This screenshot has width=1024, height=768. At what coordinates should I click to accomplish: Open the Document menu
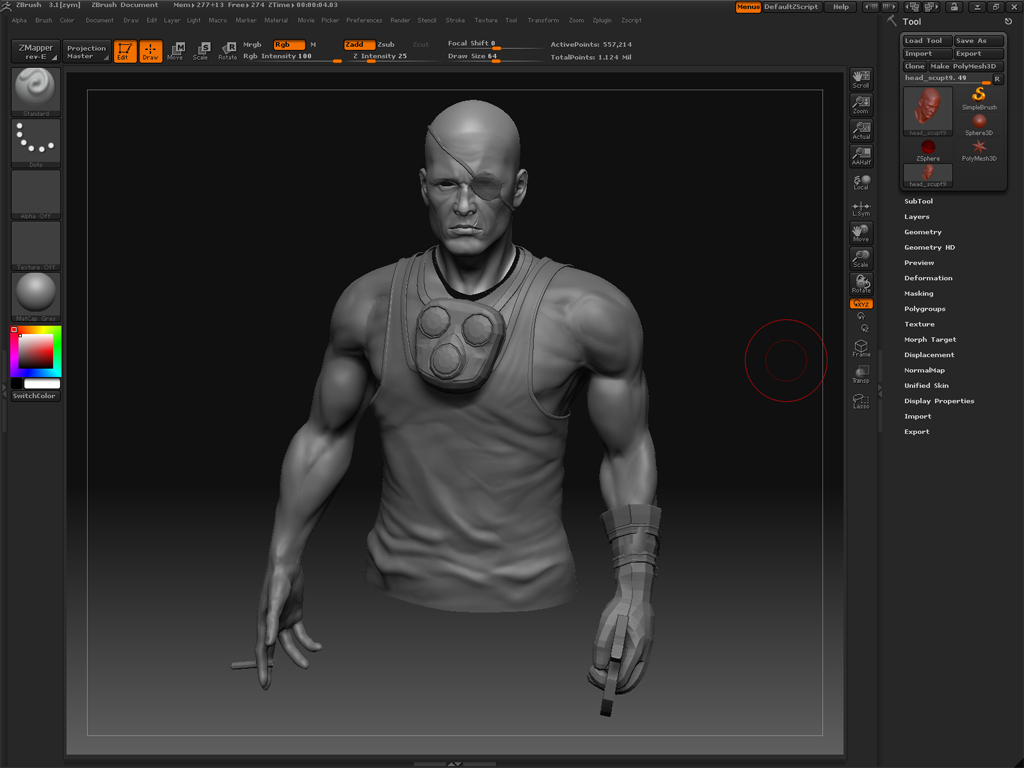[x=99, y=20]
